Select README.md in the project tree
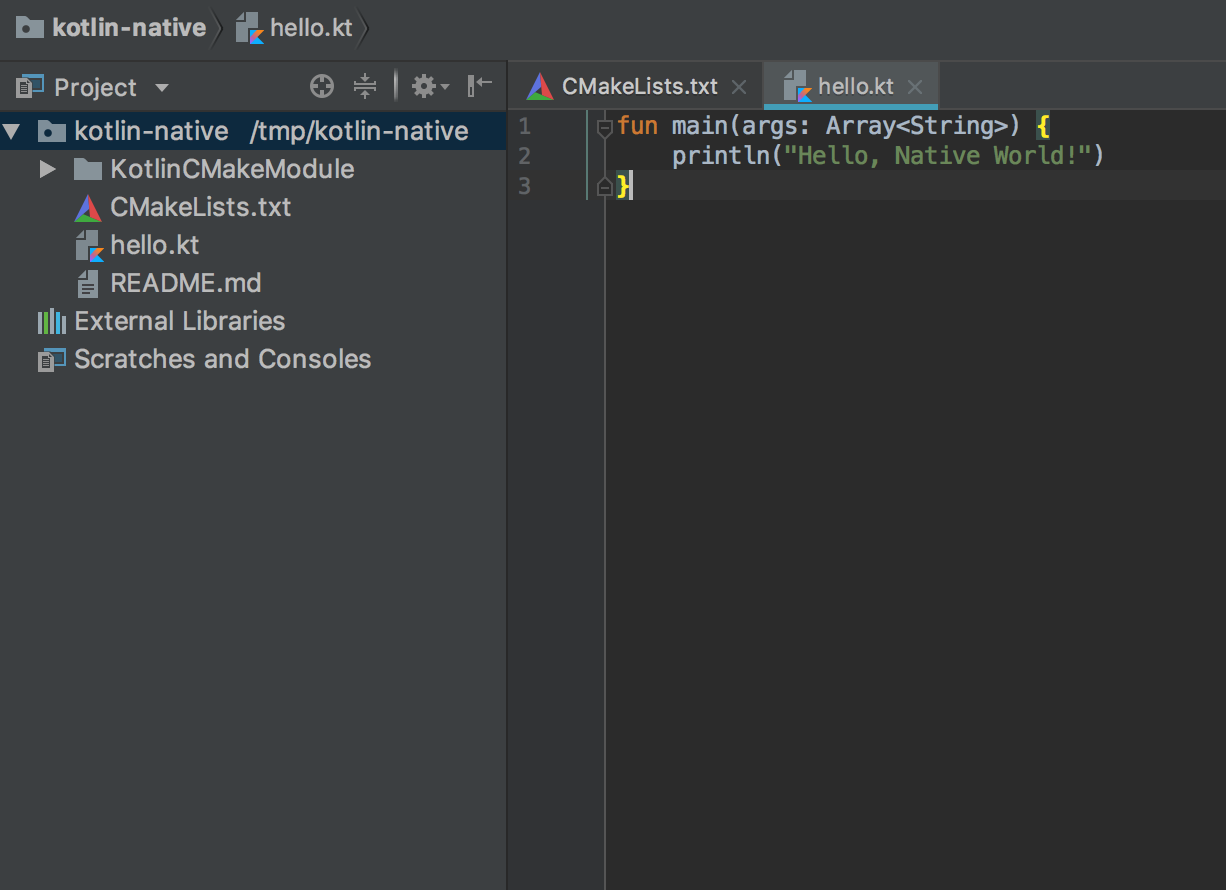The height and width of the screenshot is (890, 1226). (185, 284)
